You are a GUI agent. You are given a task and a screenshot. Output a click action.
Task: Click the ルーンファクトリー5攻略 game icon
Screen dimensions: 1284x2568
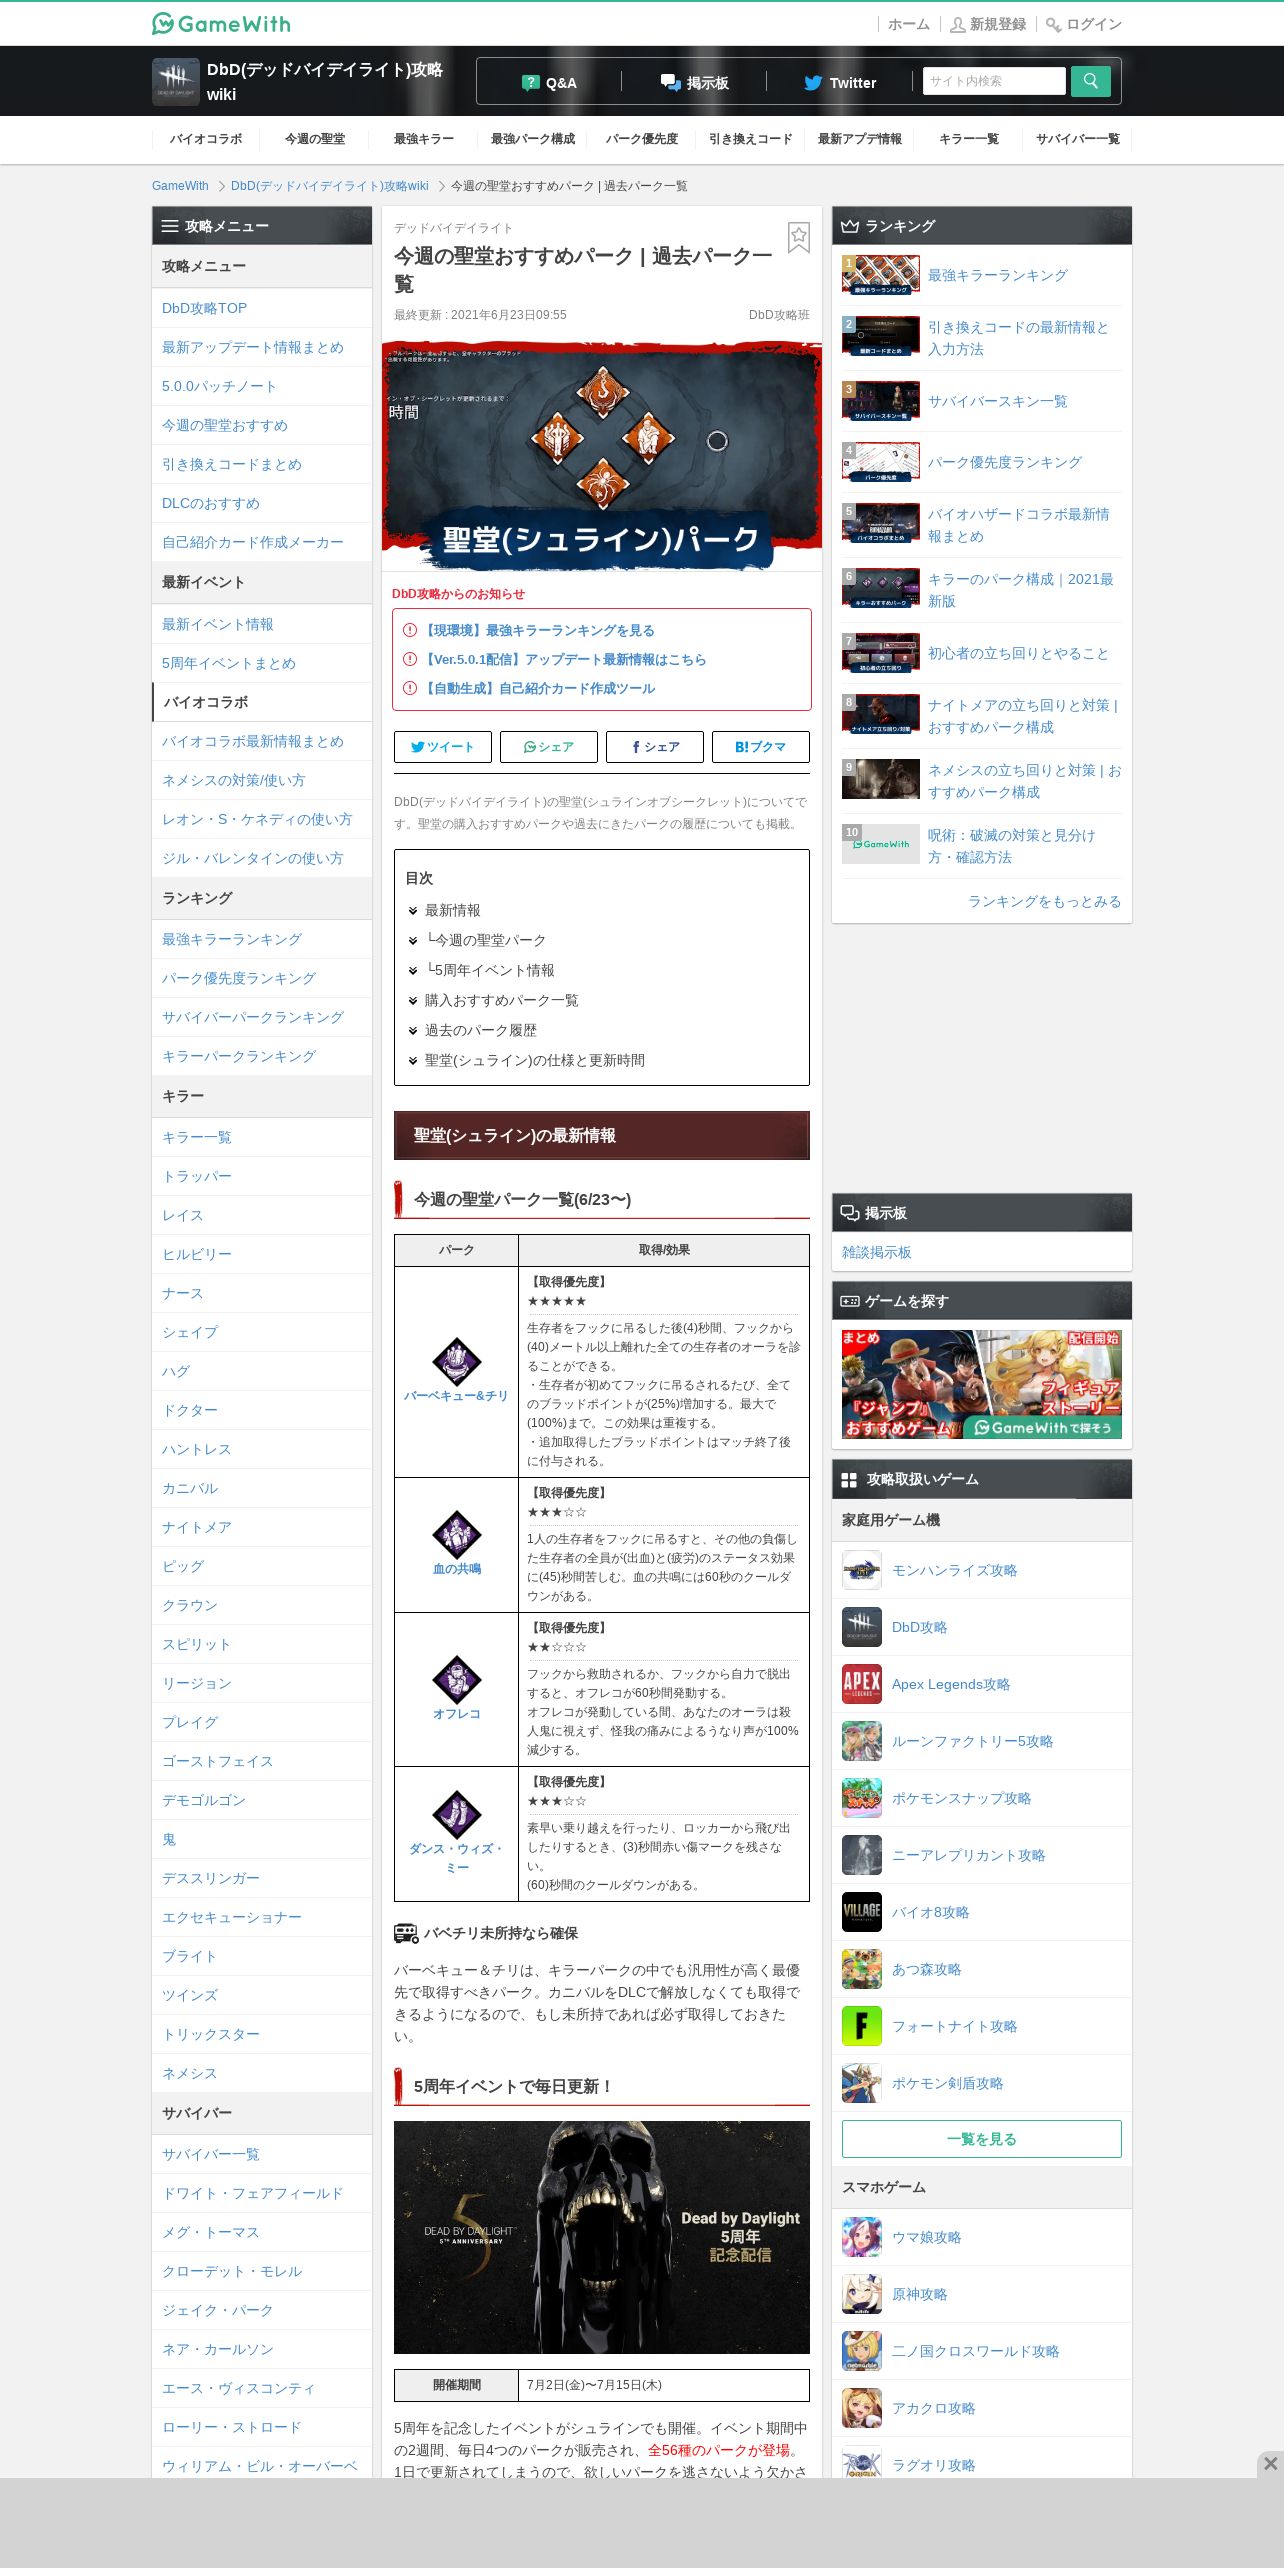tap(861, 1741)
